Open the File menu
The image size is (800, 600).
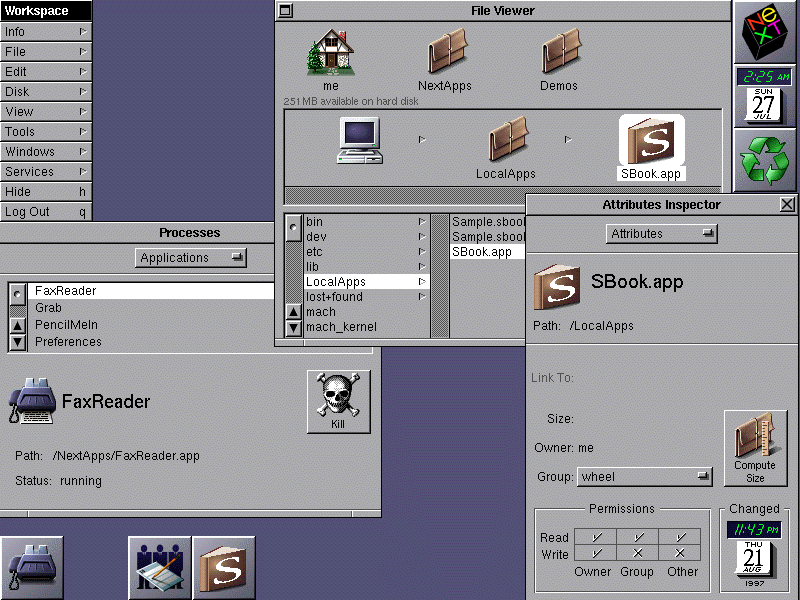46,52
